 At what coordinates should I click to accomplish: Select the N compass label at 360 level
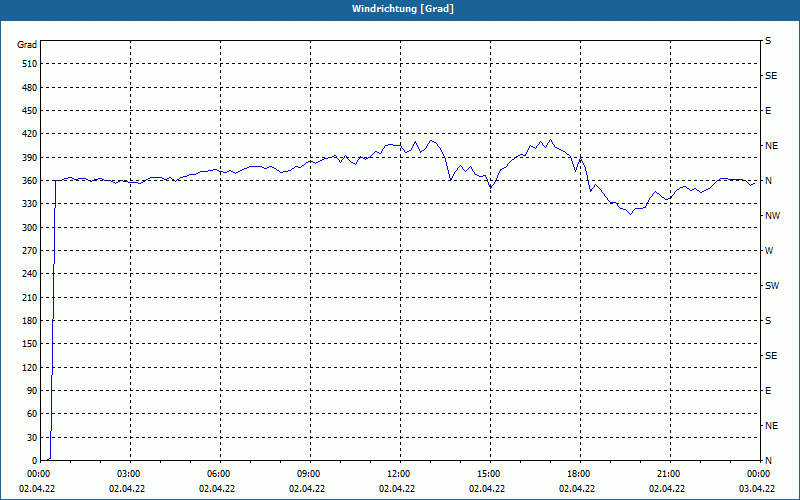[768, 181]
